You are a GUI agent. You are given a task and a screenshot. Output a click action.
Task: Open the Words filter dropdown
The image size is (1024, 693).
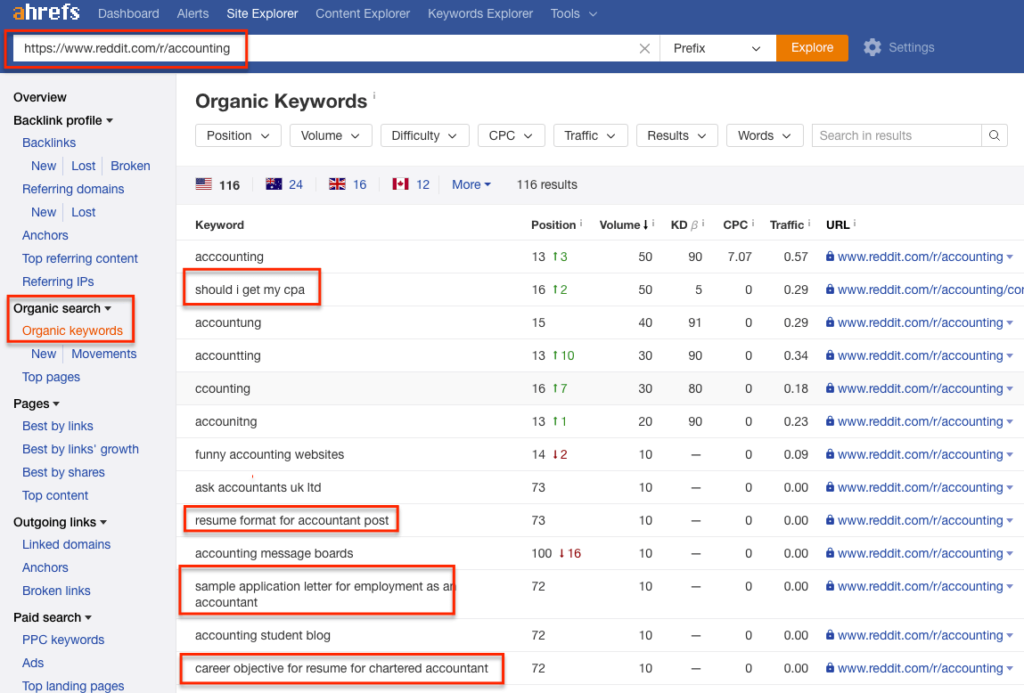[764, 136]
